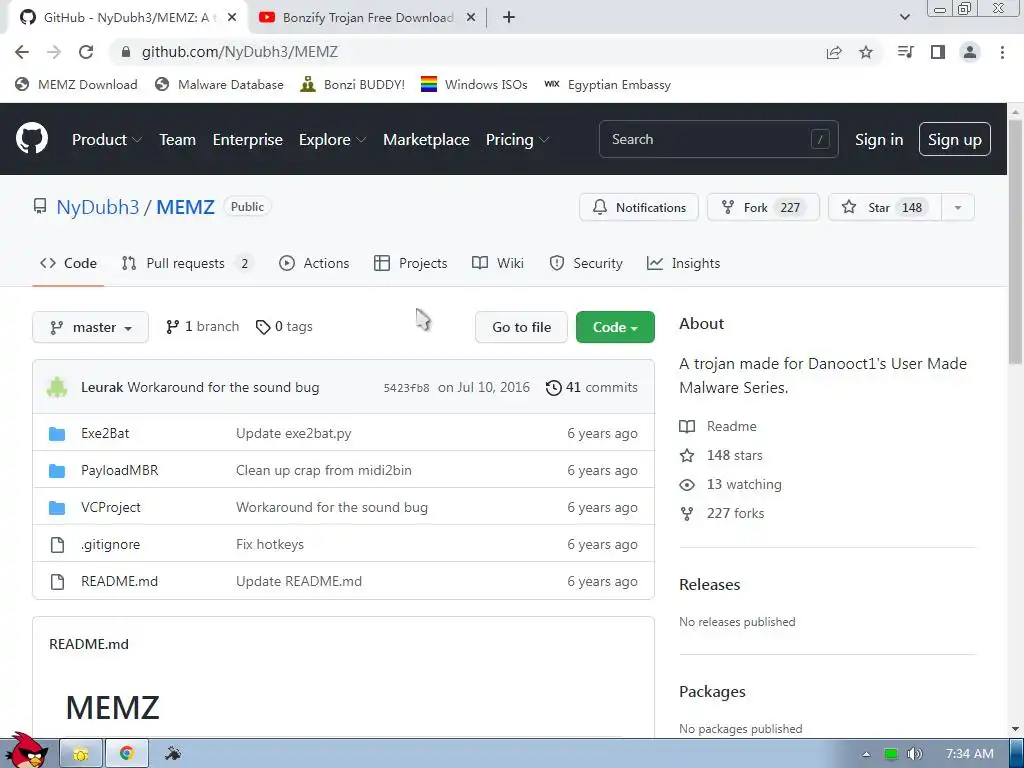Open the media control icon in toolbar

pyautogui.click(x=906, y=52)
